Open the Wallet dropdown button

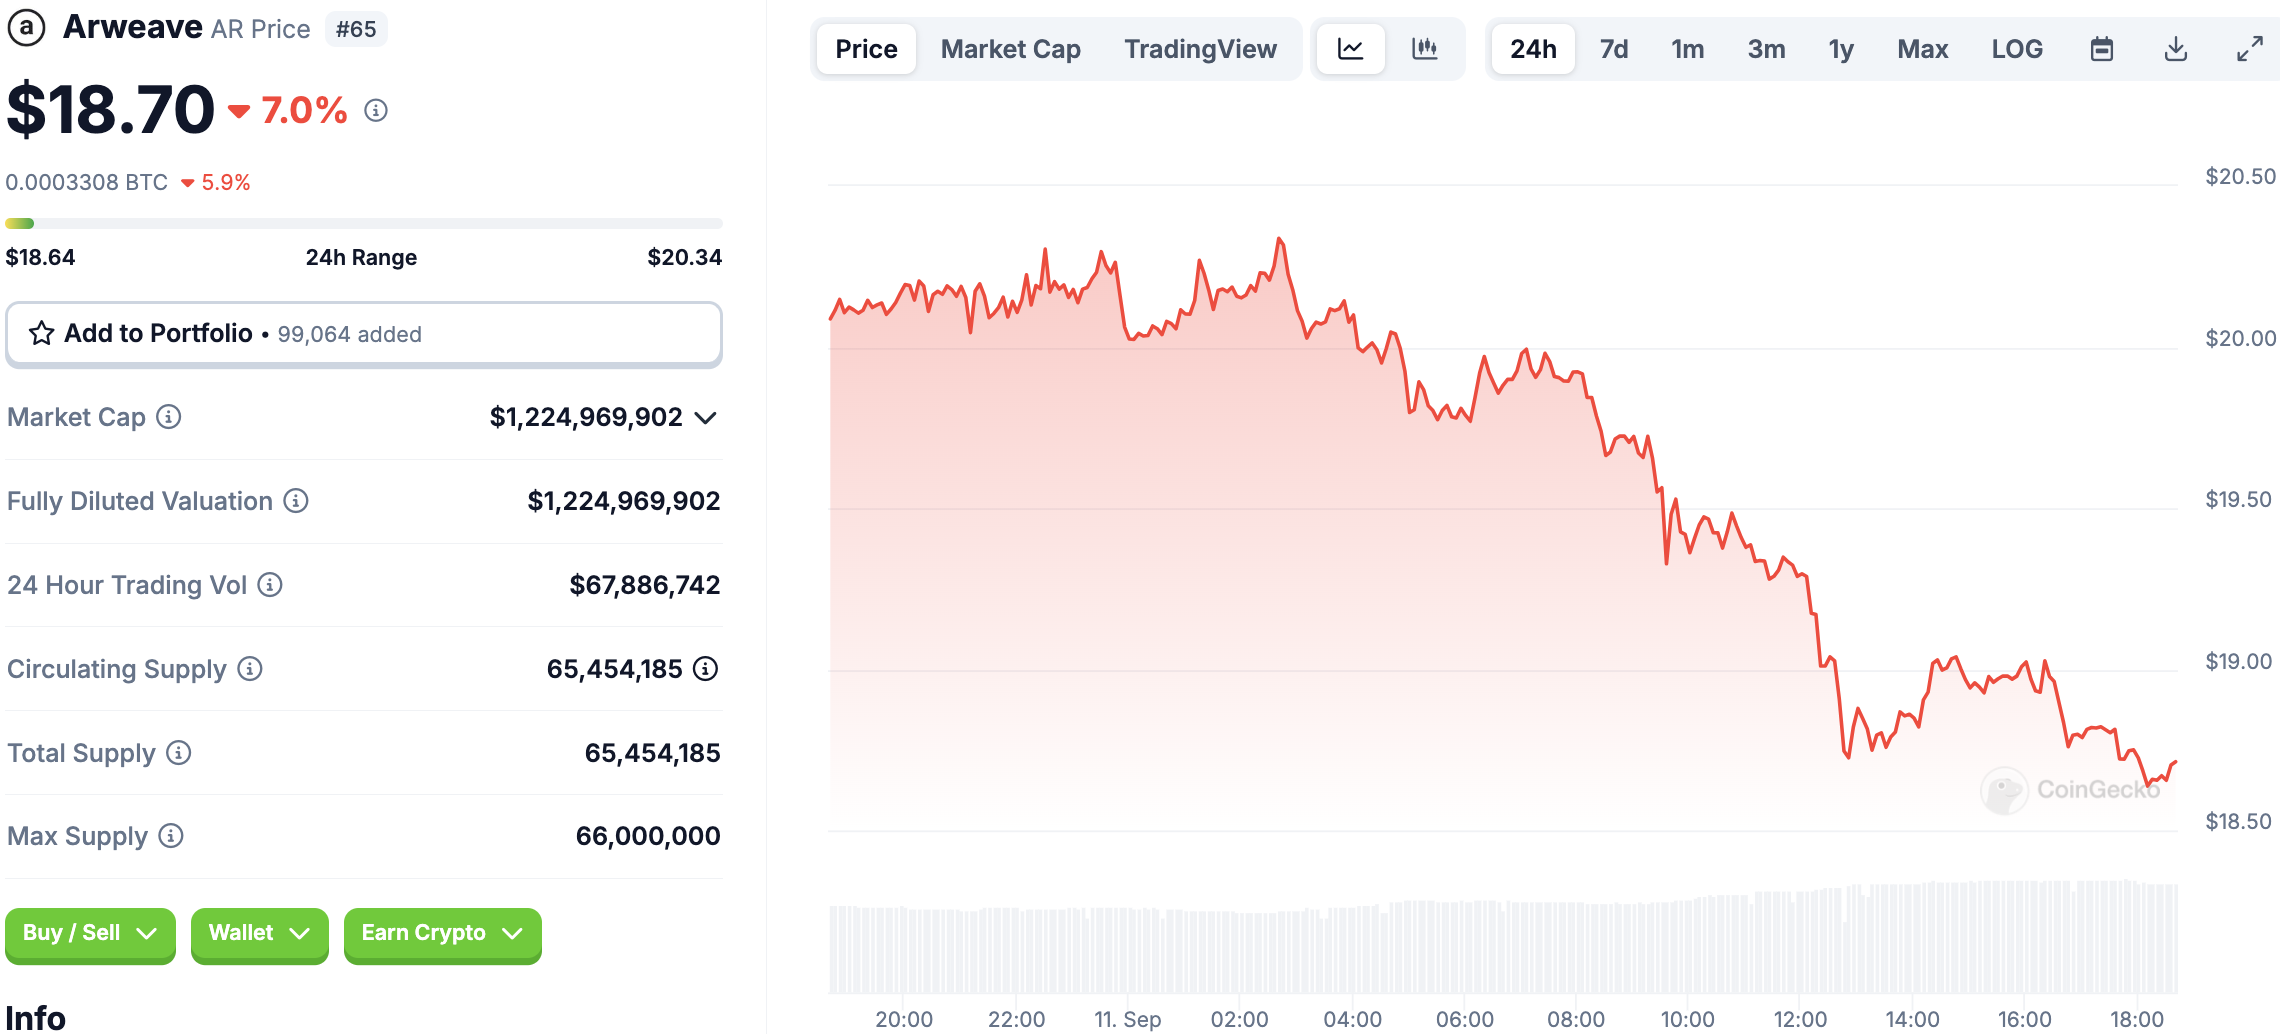coord(259,934)
